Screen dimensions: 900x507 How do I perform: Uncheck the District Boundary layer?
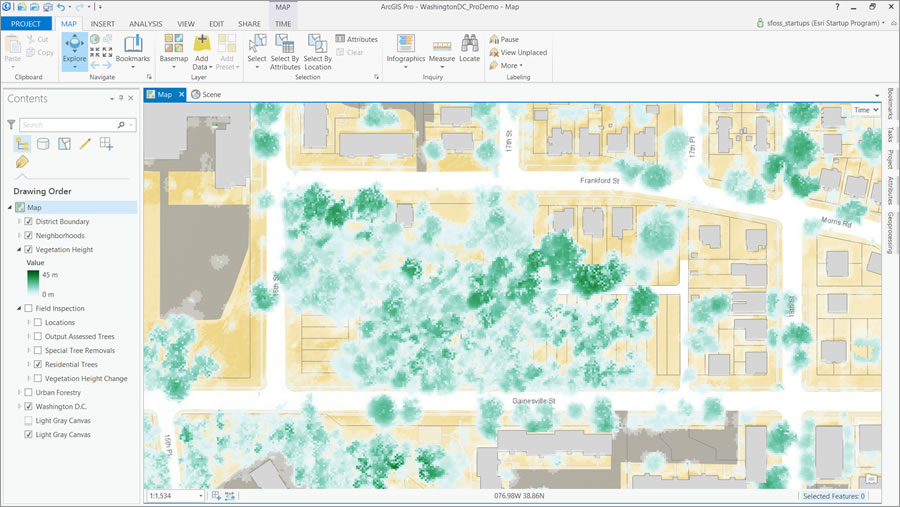pyautogui.click(x=29, y=221)
